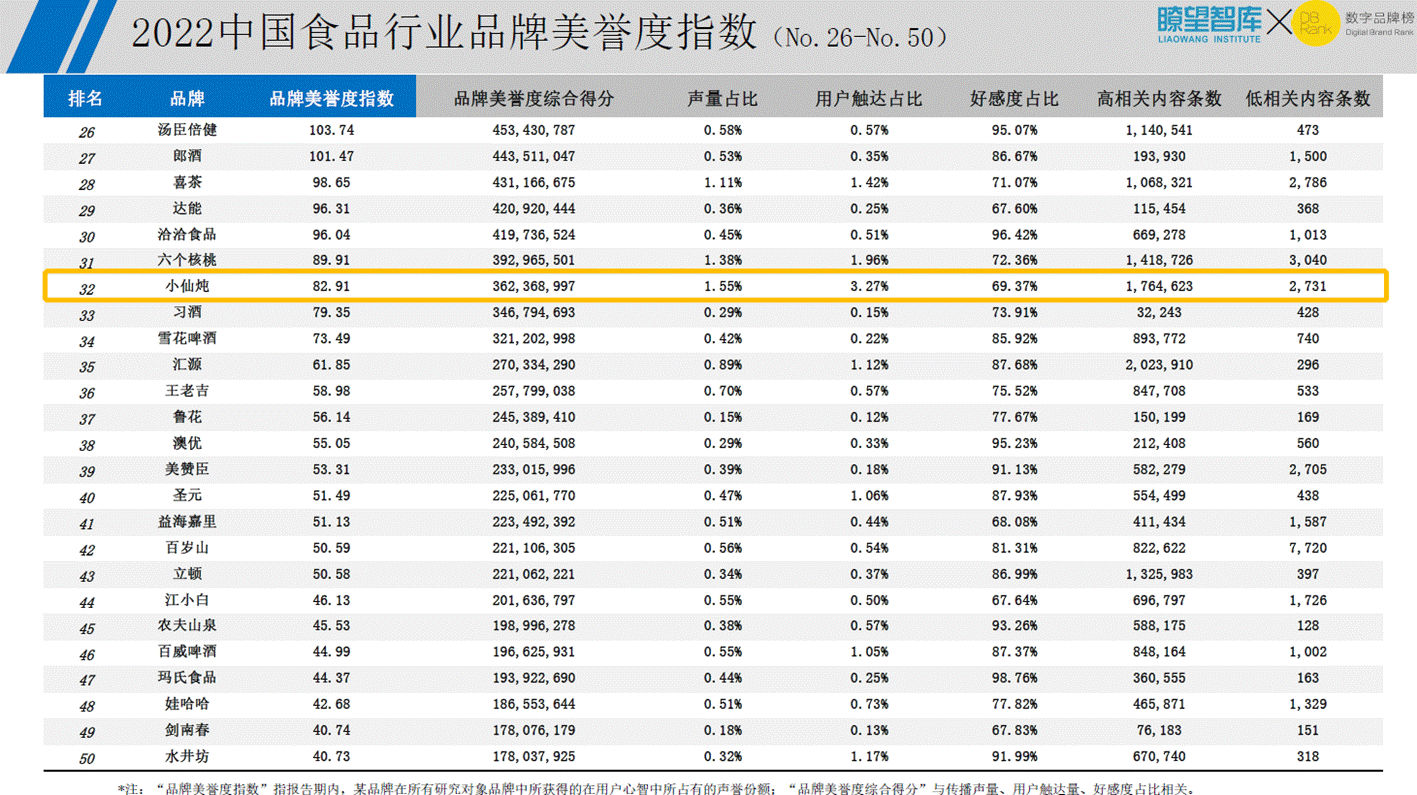1417x795 pixels.
Task: Click the 高相关内容条数 column header
Action: pyautogui.click(x=1159, y=99)
